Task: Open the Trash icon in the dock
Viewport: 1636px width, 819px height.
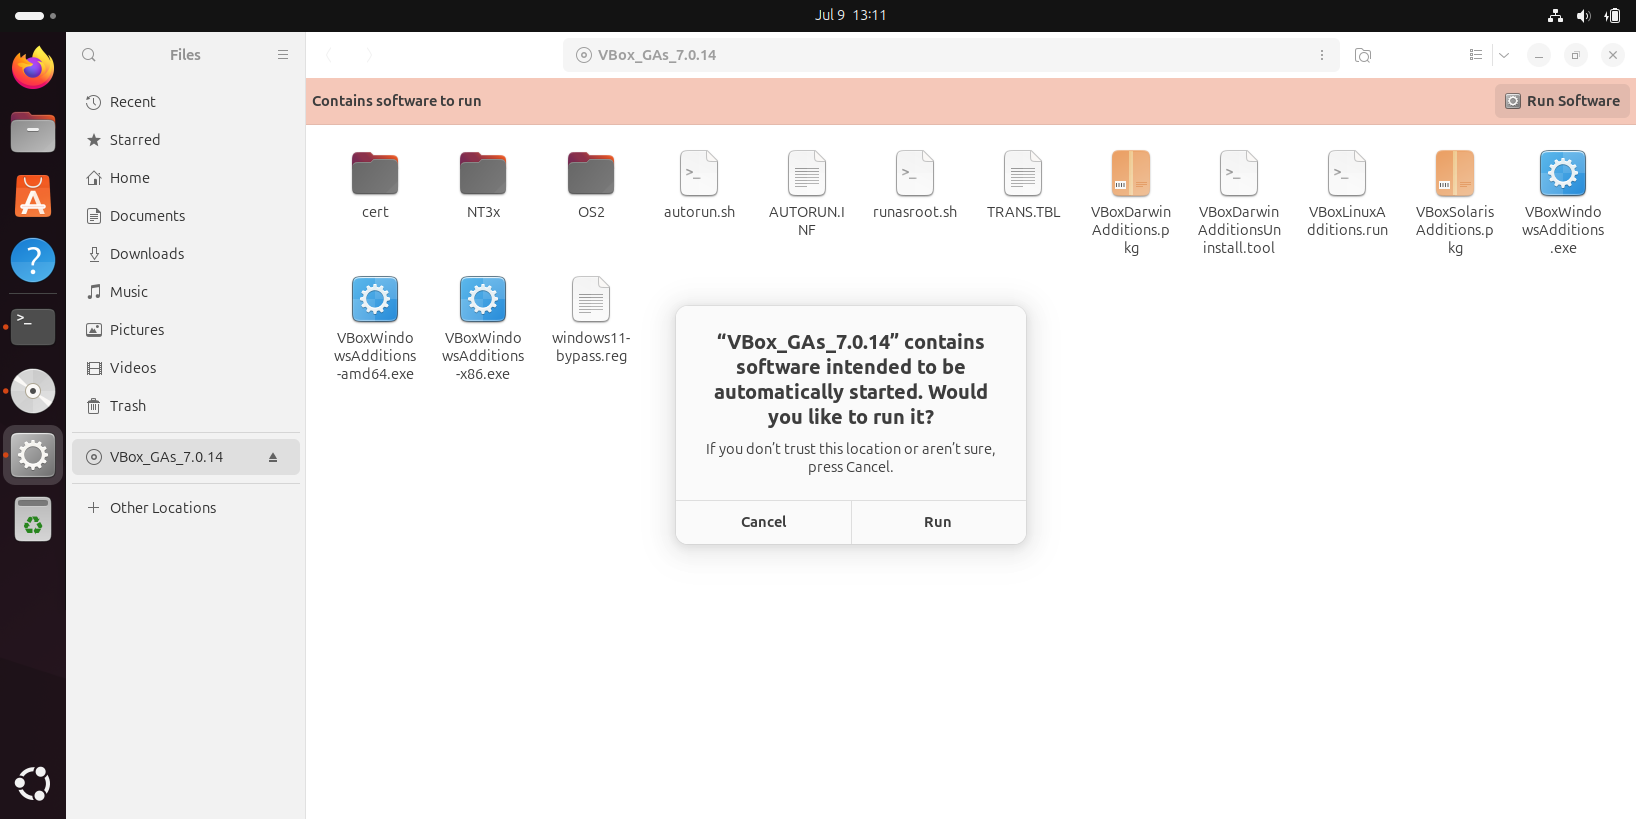Action: [x=33, y=519]
